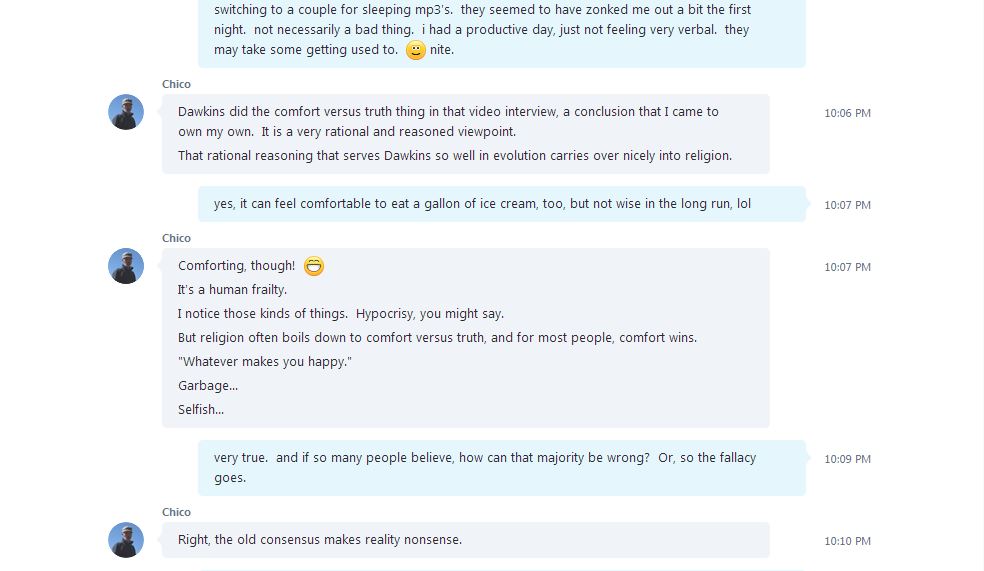Click the Chico name above the Dawkins message

click(176, 84)
